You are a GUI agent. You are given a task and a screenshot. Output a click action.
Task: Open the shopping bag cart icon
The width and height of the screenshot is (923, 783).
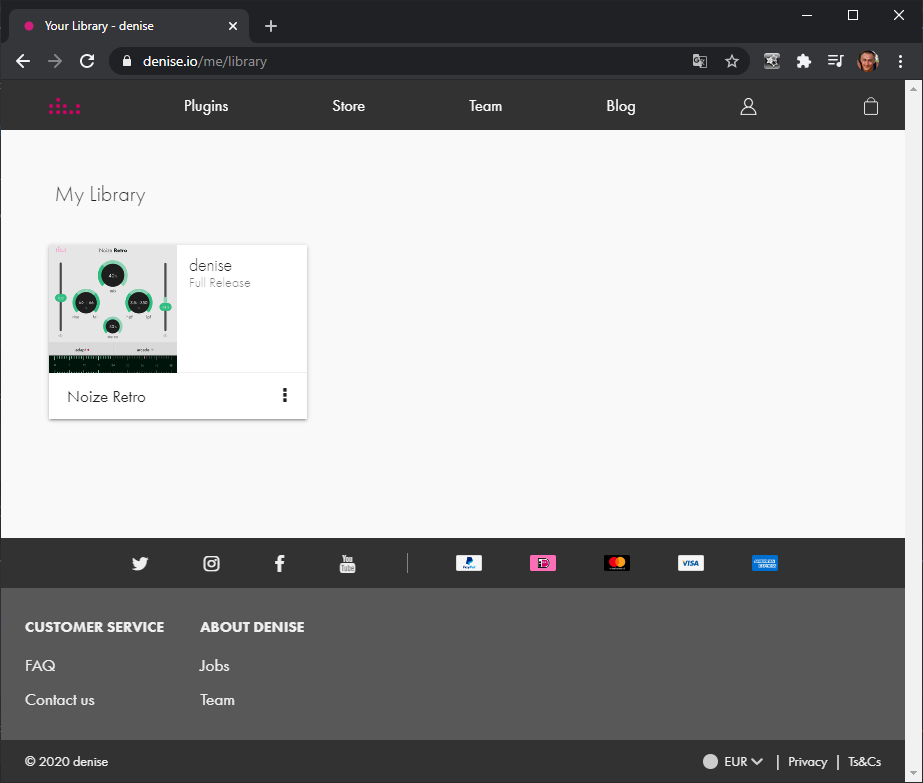[x=871, y=107]
